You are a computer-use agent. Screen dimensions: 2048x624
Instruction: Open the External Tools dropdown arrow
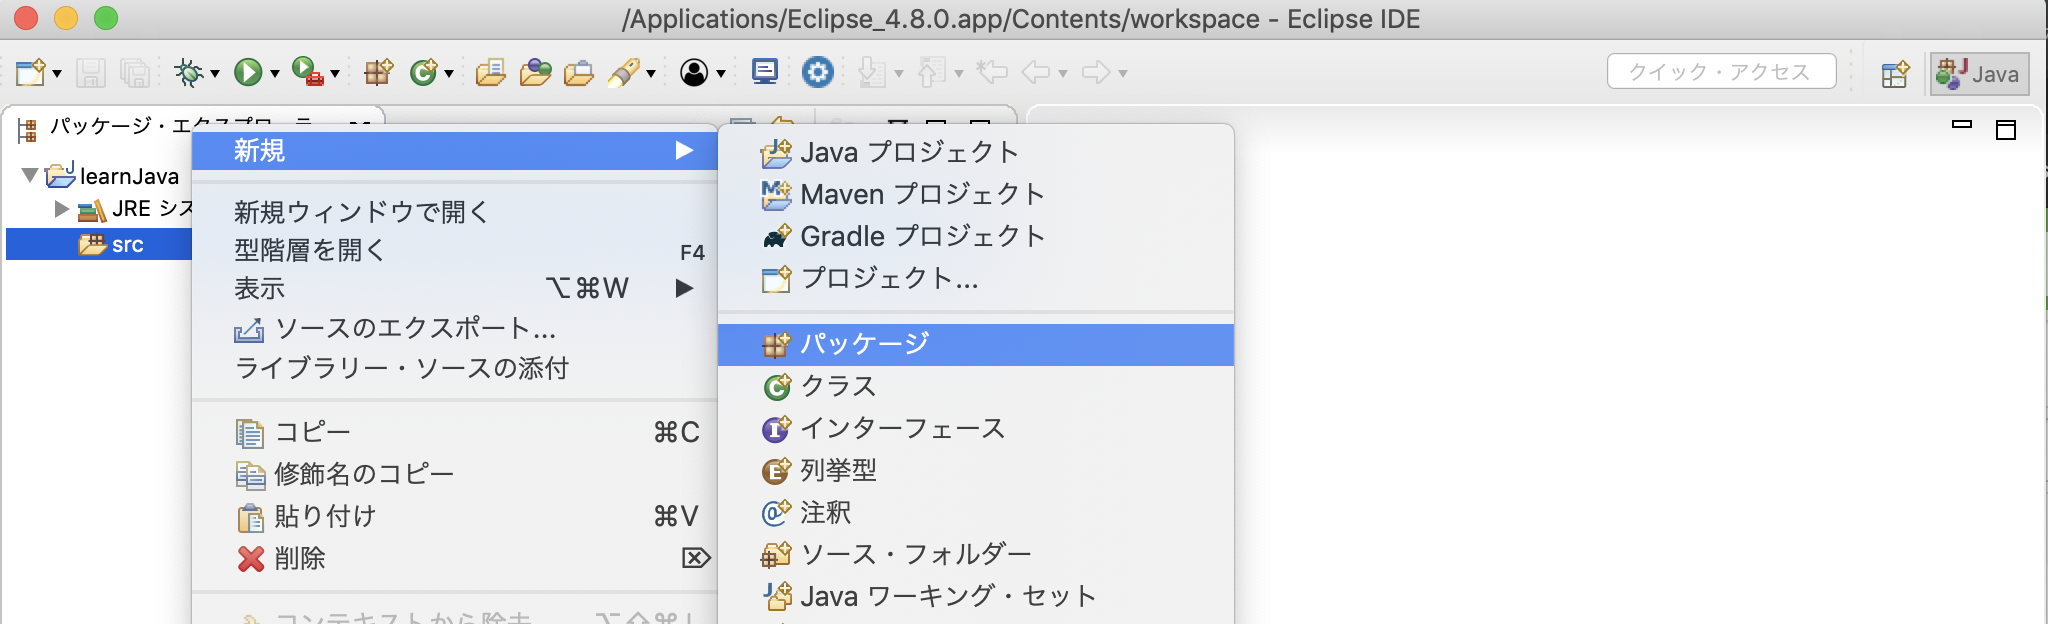pos(335,73)
